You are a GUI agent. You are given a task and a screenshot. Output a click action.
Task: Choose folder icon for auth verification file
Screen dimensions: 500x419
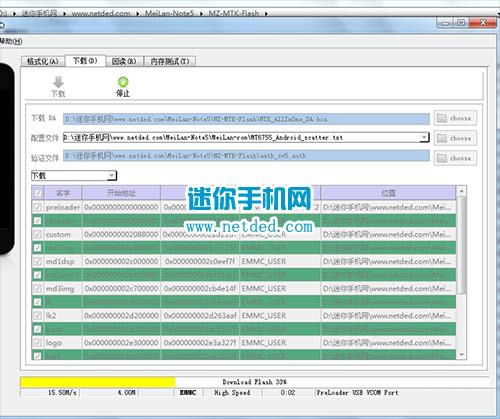coord(442,158)
